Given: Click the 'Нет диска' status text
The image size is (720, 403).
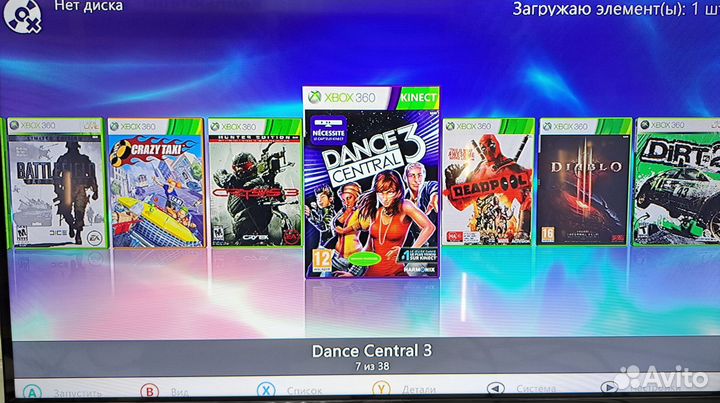Looking at the screenshot, I should 89,6.
